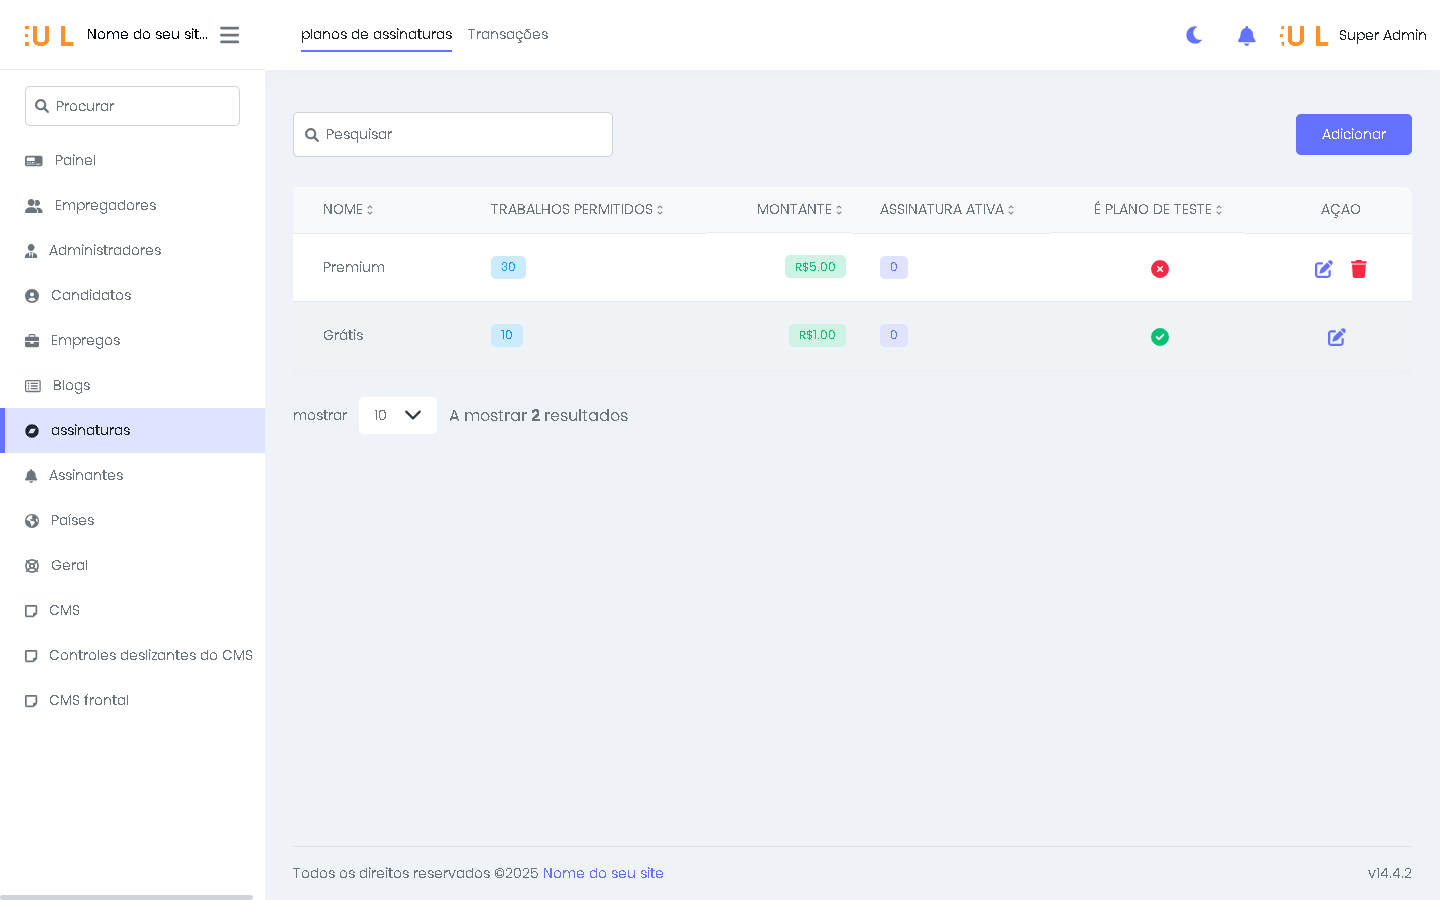Collapse sidebar with the hamburger menu icon
The width and height of the screenshot is (1440, 900).
click(x=229, y=35)
